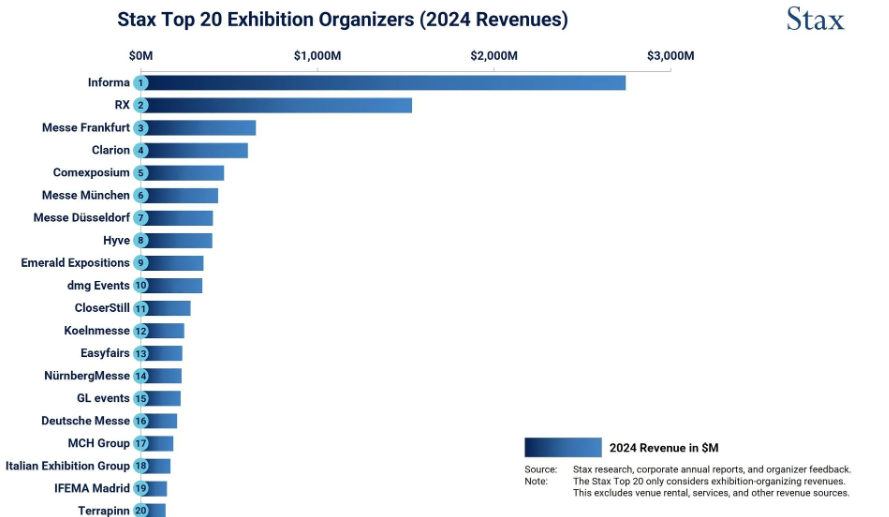Click the $1,000M axis label

[318, 55]
